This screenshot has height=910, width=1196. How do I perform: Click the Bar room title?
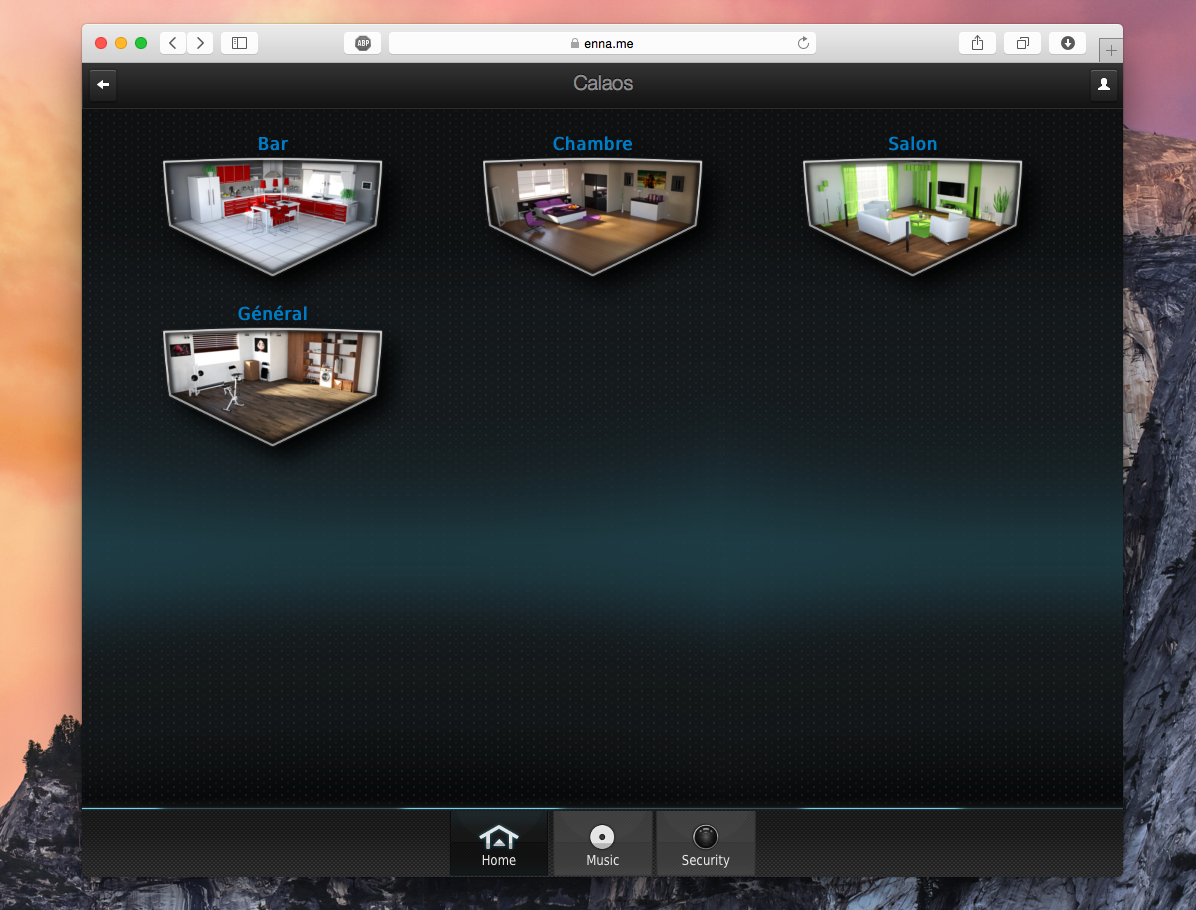[273, 144]
